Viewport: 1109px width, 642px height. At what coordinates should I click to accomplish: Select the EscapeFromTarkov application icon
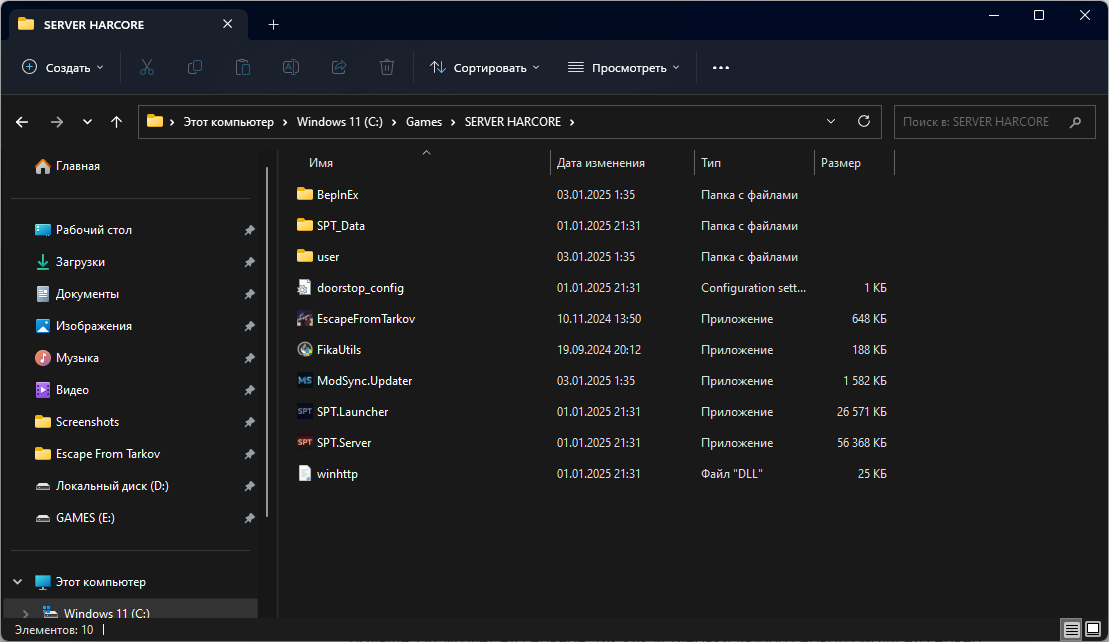[305, 319]
